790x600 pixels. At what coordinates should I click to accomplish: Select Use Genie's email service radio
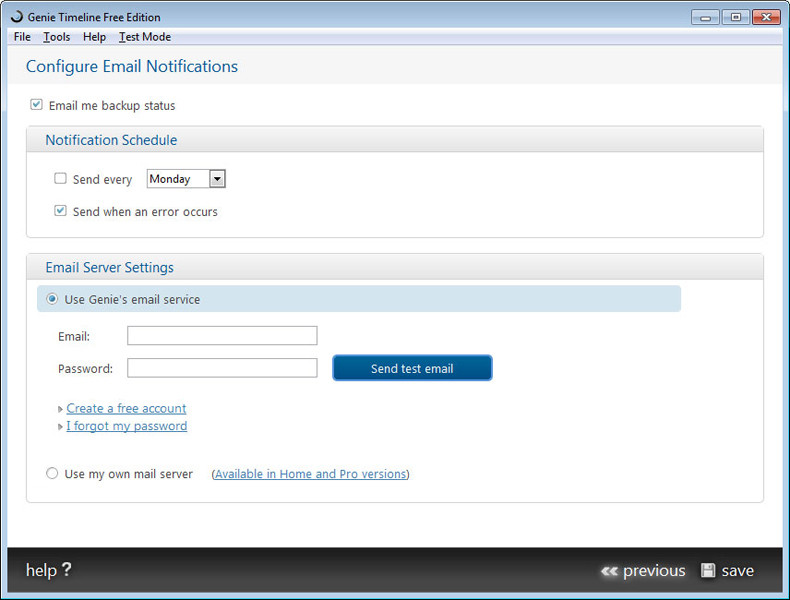(x=52, y=299)
